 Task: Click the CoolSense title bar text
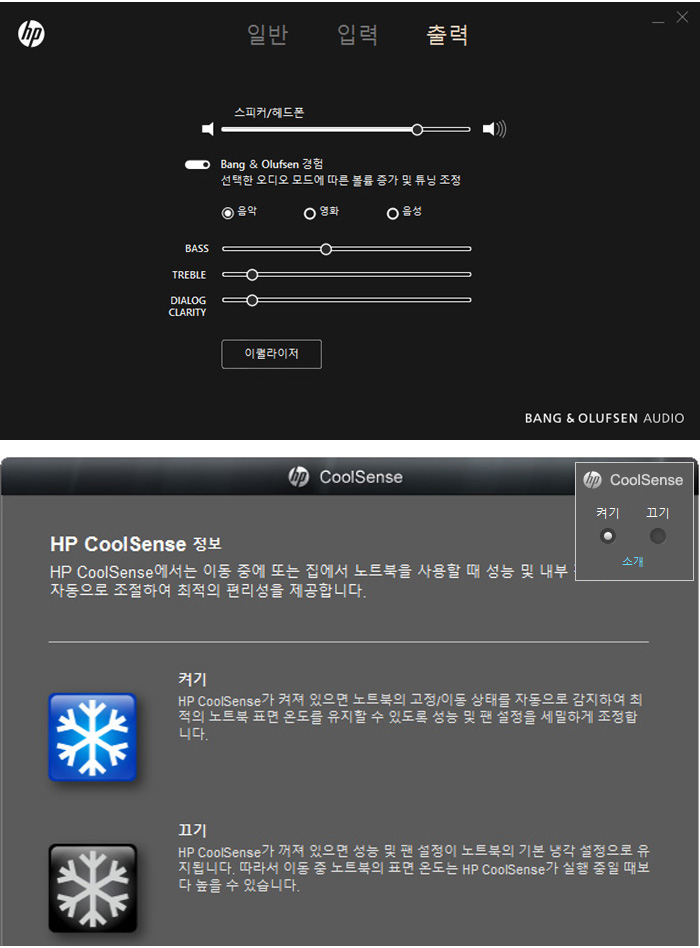tap(361, 477)
